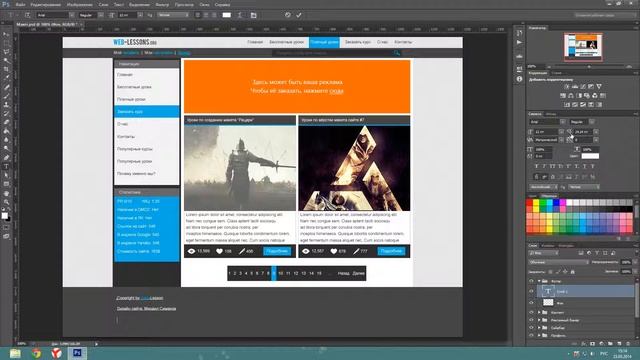Open File Explorer from the taskbar
The width and height of the screenshot is (640, 360).
(x=15, y=353)
